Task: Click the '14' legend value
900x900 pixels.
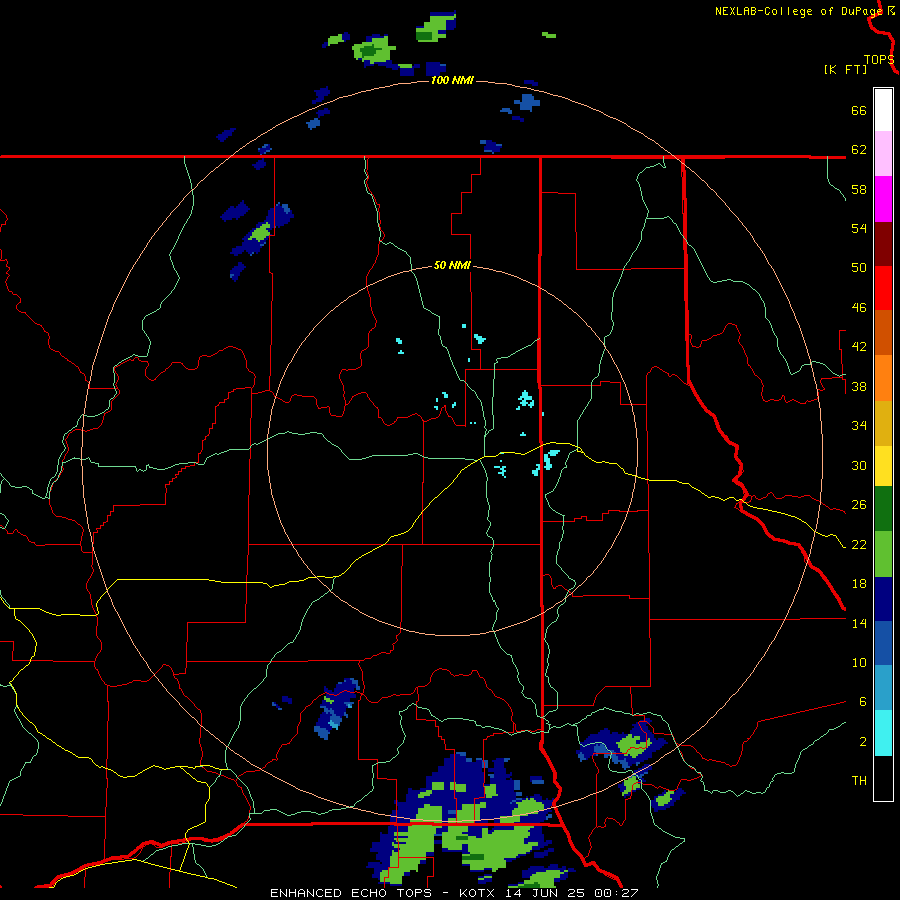Action: [859, 623]
